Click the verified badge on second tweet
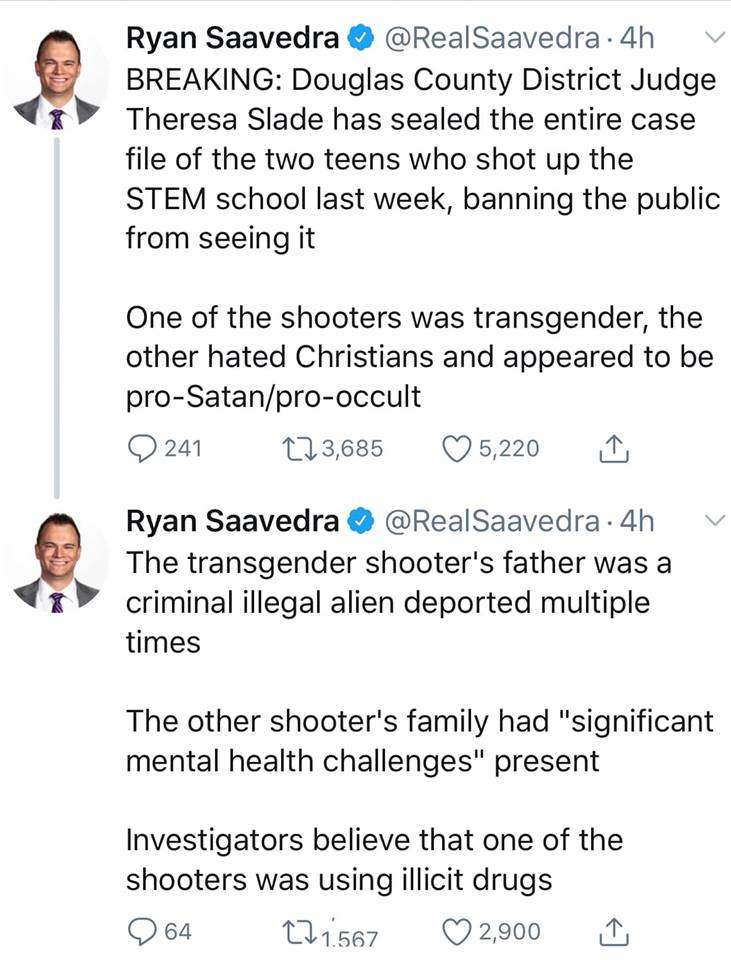The image size is (731, 960). [x=361, y=521]
